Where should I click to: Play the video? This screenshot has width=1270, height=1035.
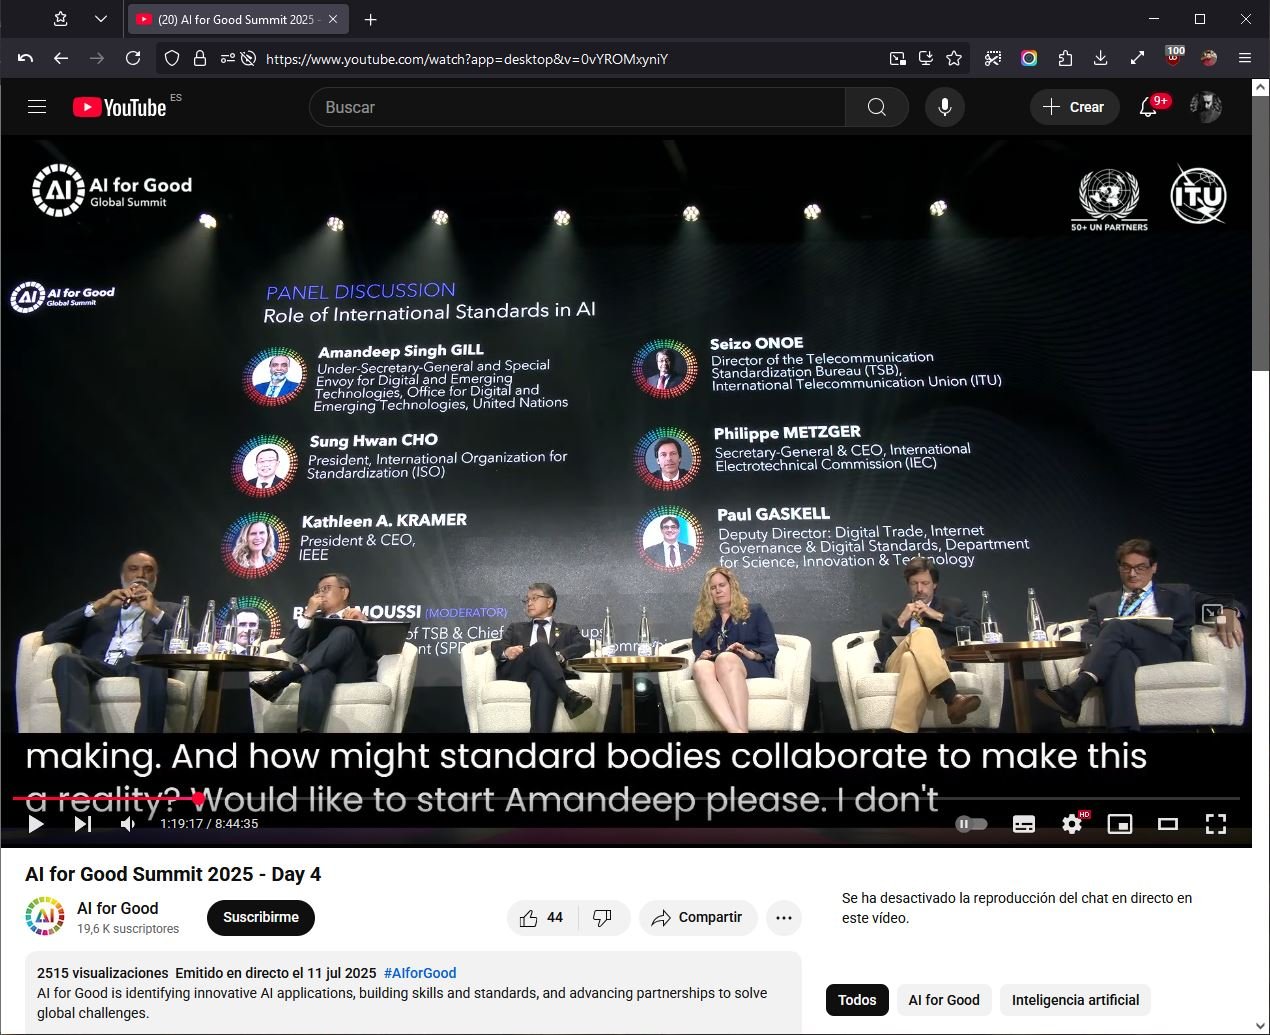click(x=36, y=824)
